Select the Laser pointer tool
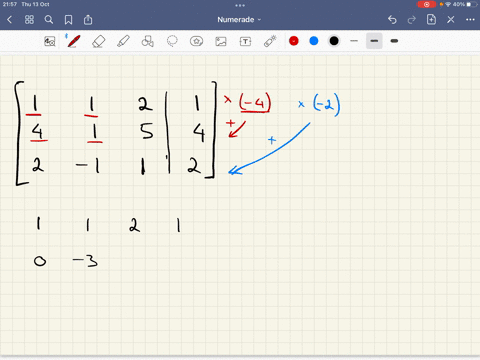The width and height of the screenshot is (480, 360). (270, 41)
